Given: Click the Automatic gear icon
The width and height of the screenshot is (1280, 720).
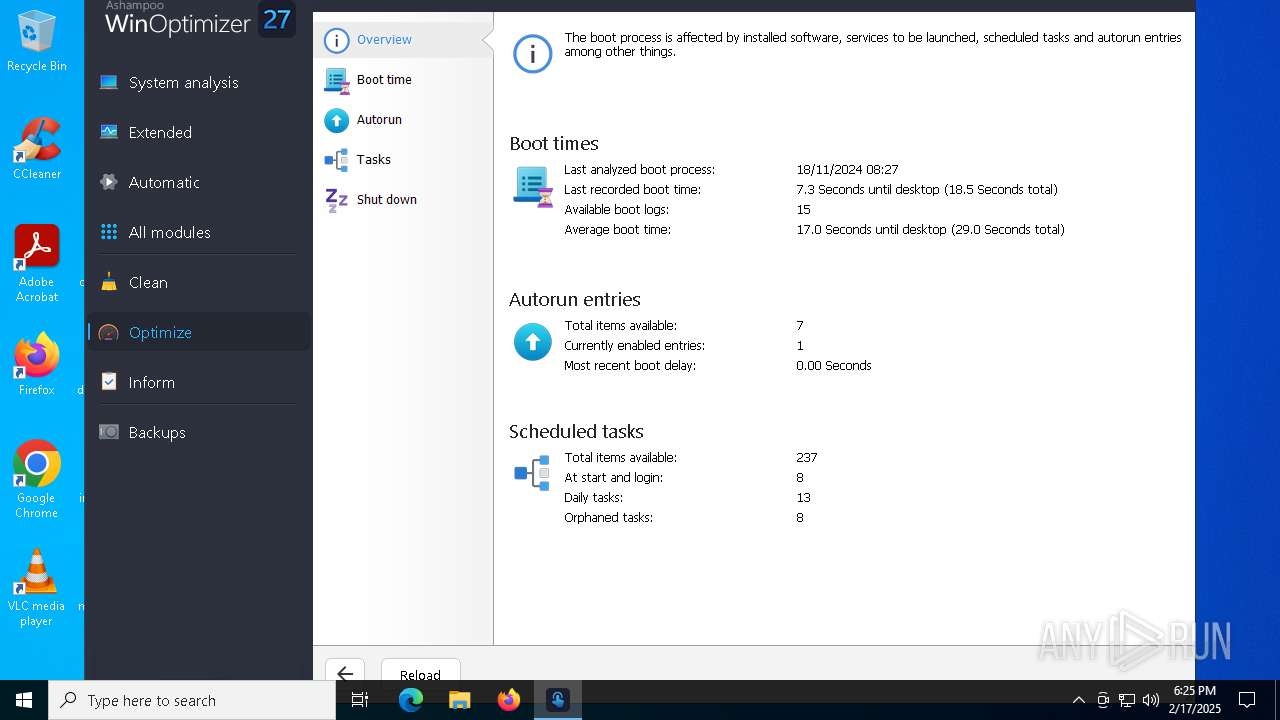Looking at the screenshot, I should [109, 182].
